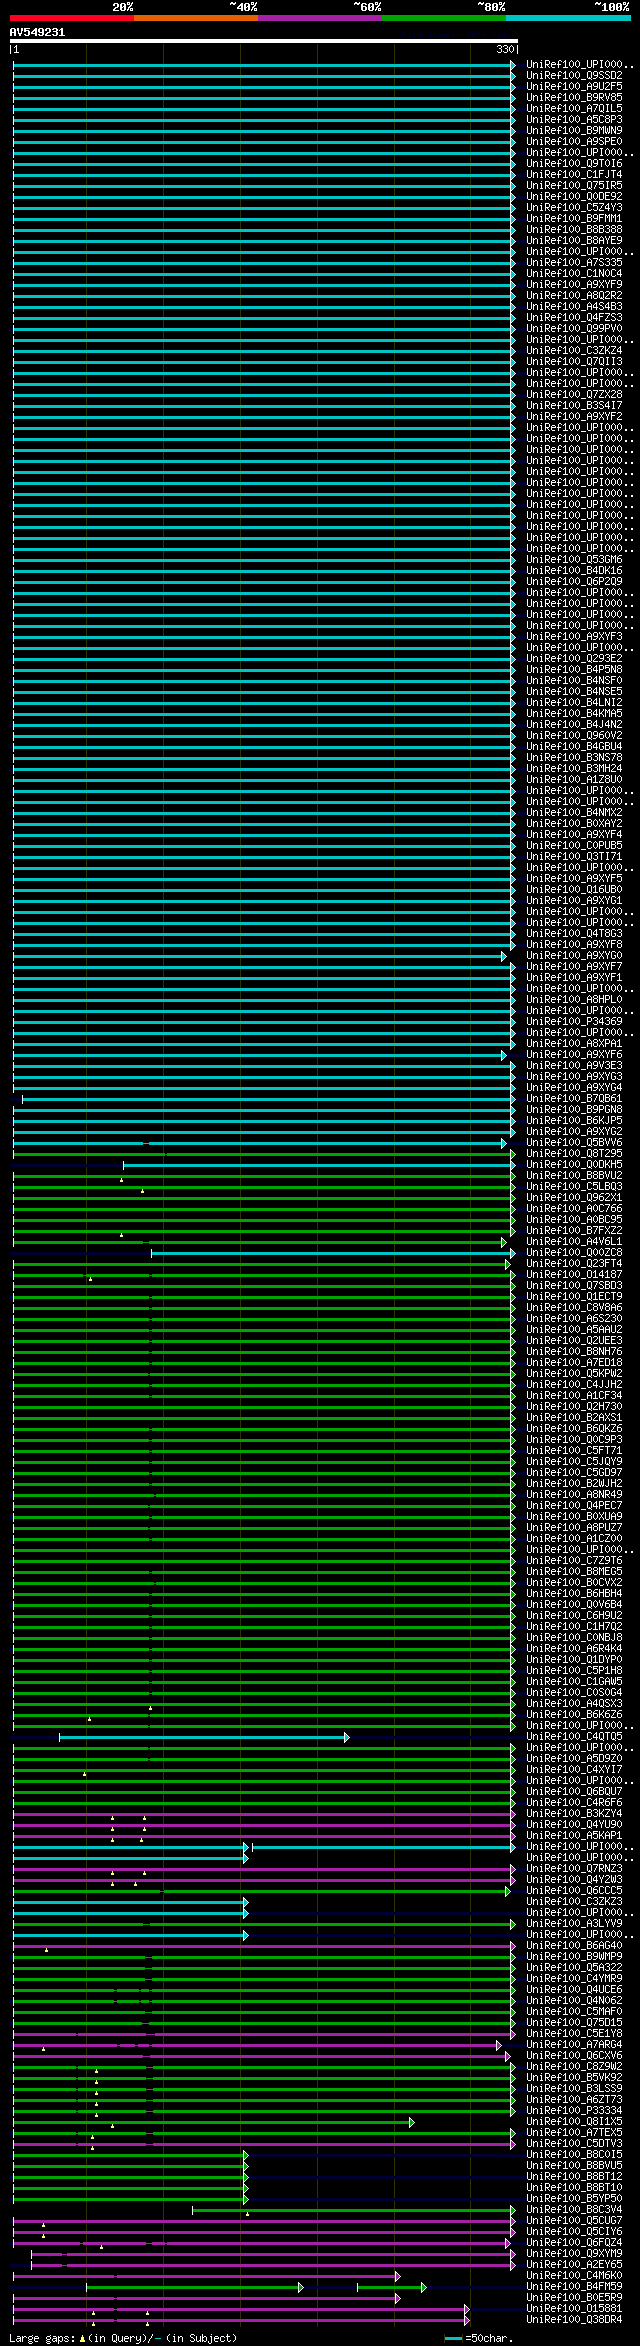Select the query ID AV549231
Screen dimensions: 640x2346
pyautogui.click(x=38, y=32)
